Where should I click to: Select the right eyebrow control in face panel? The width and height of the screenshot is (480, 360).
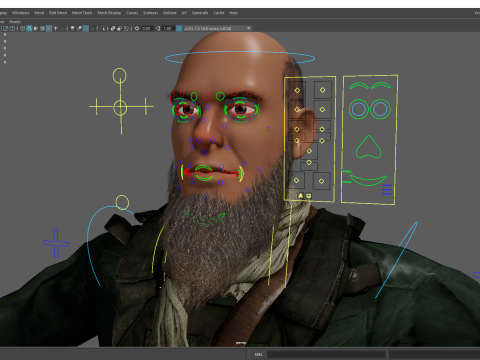pos(381,85)
